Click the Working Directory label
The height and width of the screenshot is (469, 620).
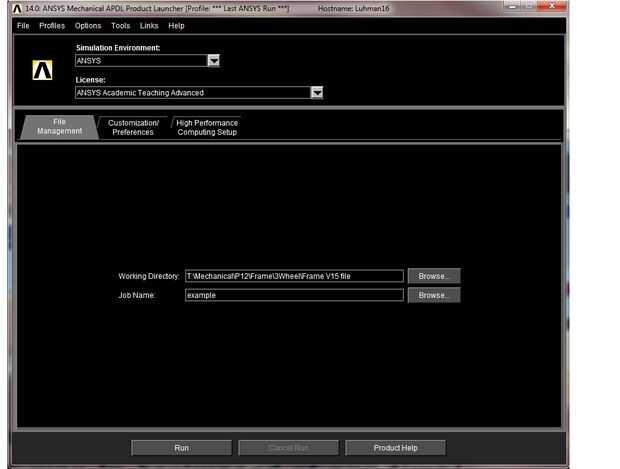point(149,276)
